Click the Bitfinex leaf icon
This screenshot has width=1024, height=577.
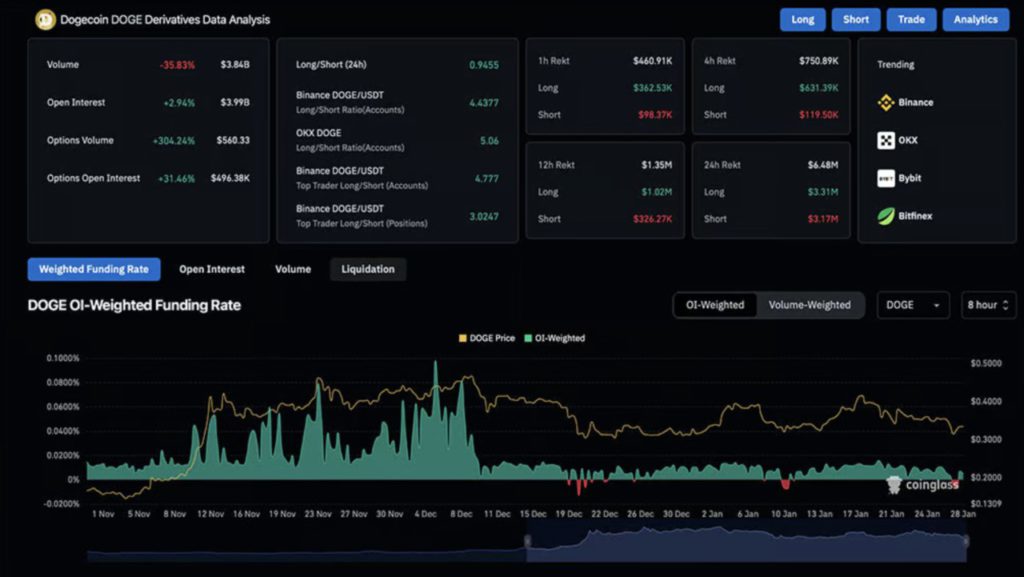(x=886, y=216)
